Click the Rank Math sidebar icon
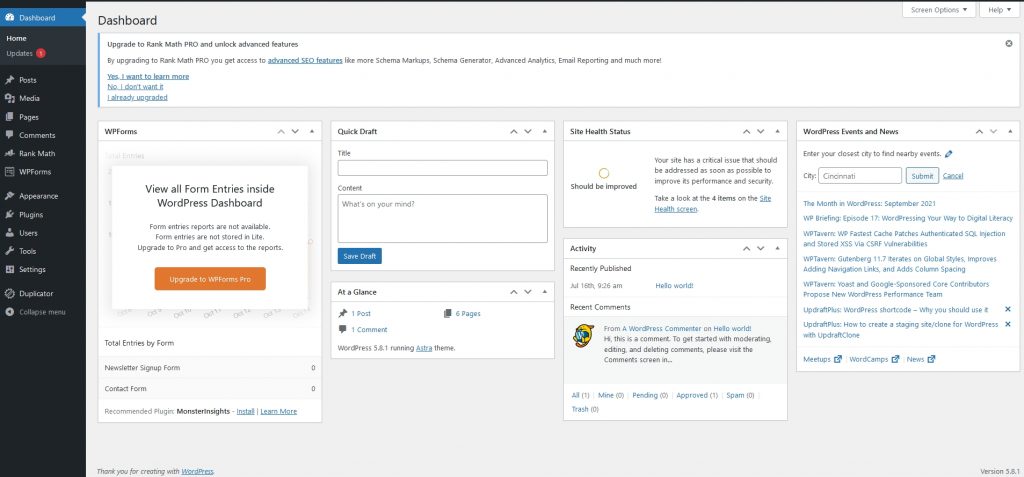The width and height of the screenshot is (1024, 477). click(10, 153)
